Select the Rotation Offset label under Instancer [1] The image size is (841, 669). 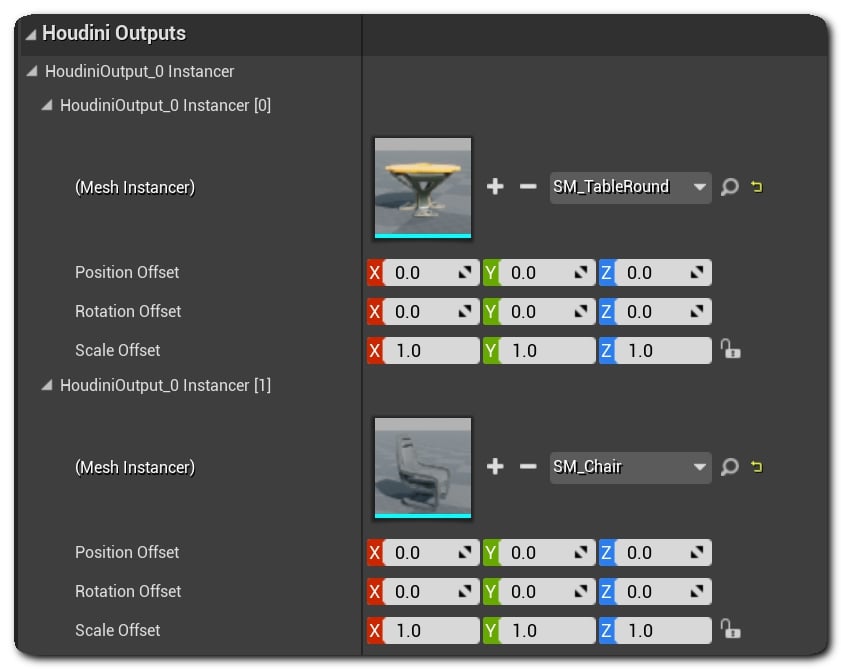[128, 591]
